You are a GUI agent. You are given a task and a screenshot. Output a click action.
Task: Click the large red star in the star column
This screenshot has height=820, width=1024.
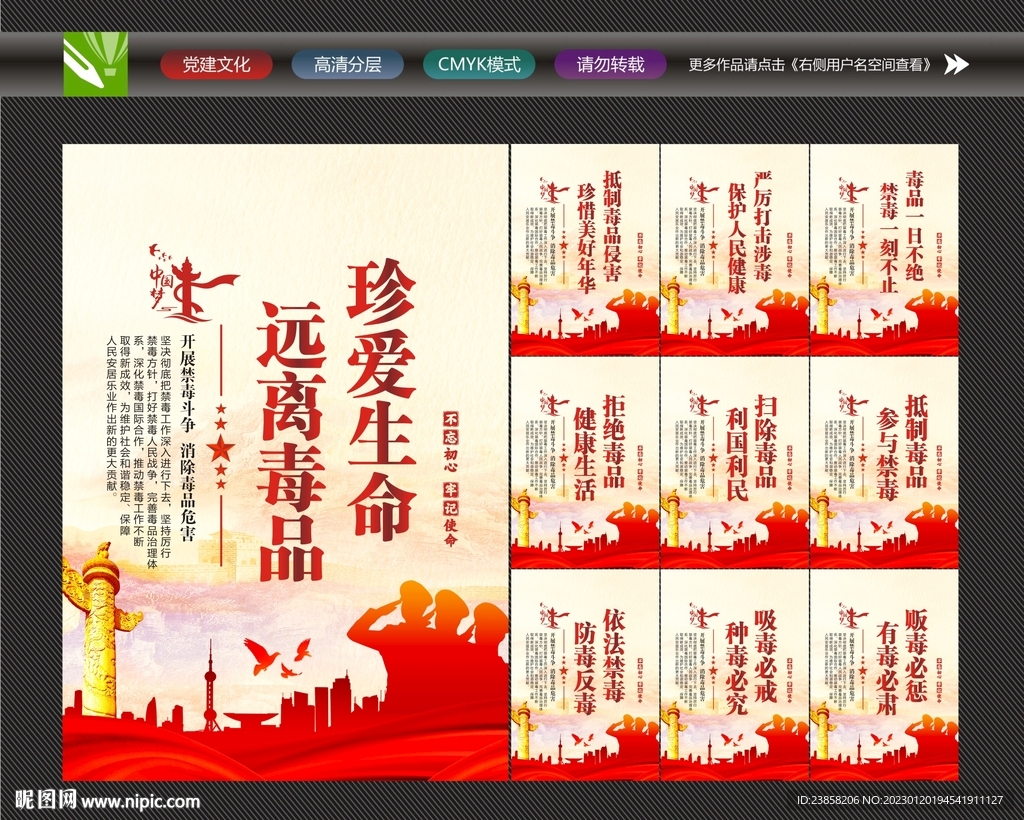pos(221,449)
